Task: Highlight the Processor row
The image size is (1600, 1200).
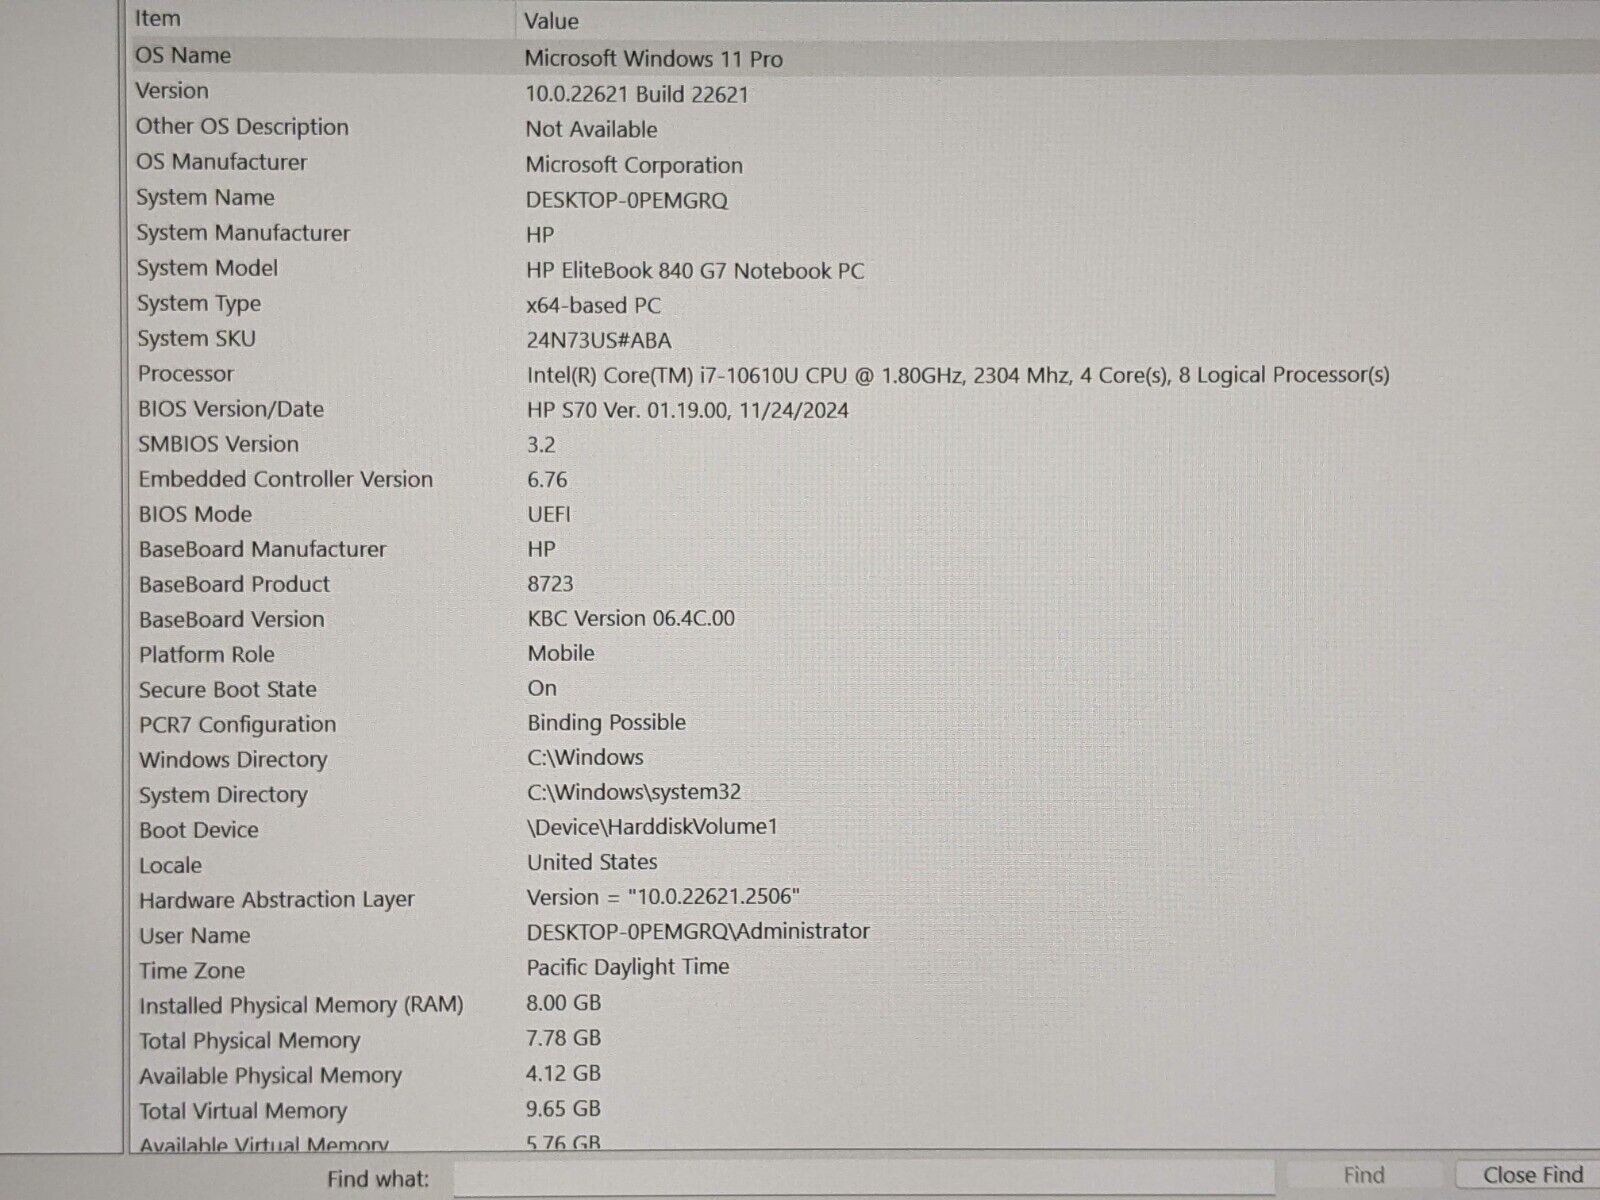Action: 186,374
